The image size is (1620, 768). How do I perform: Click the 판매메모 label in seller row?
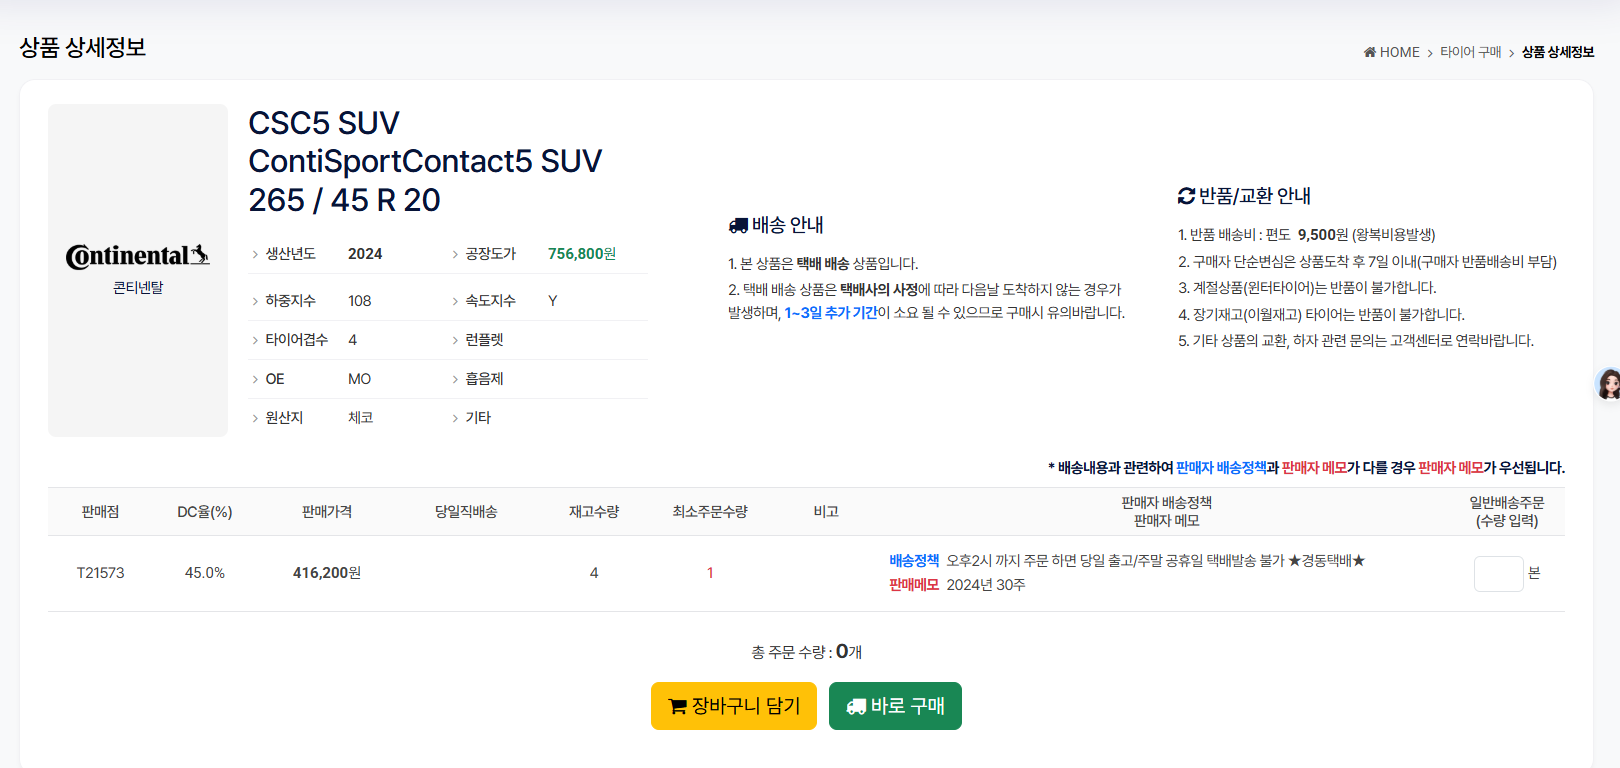(914, 585)
